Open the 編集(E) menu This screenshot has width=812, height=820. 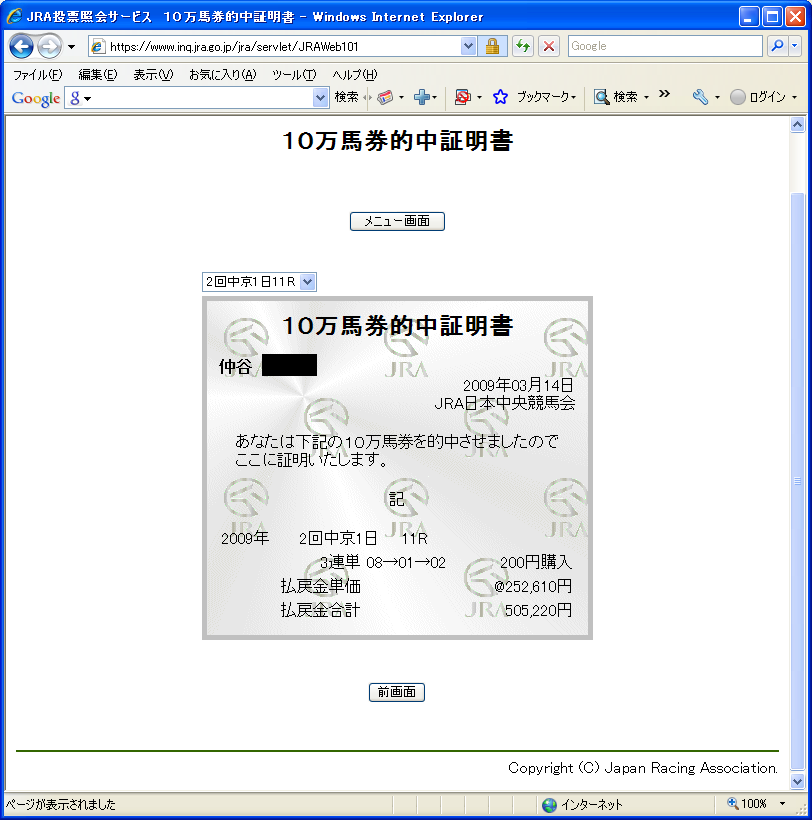click(98, 75)
